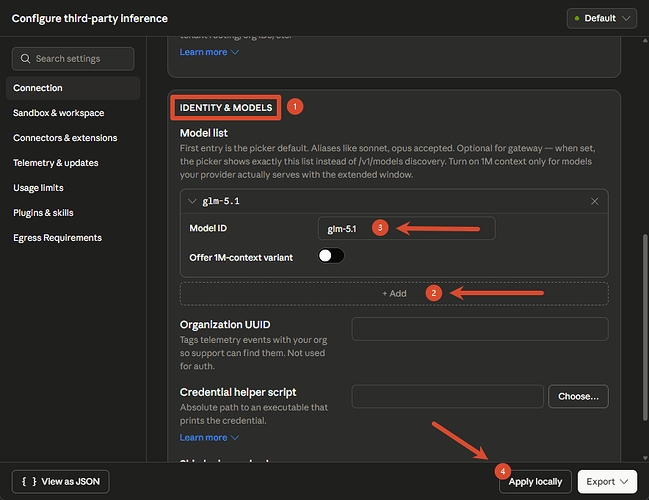
Task: Click the green status dot beside Default
Action: 577,18
